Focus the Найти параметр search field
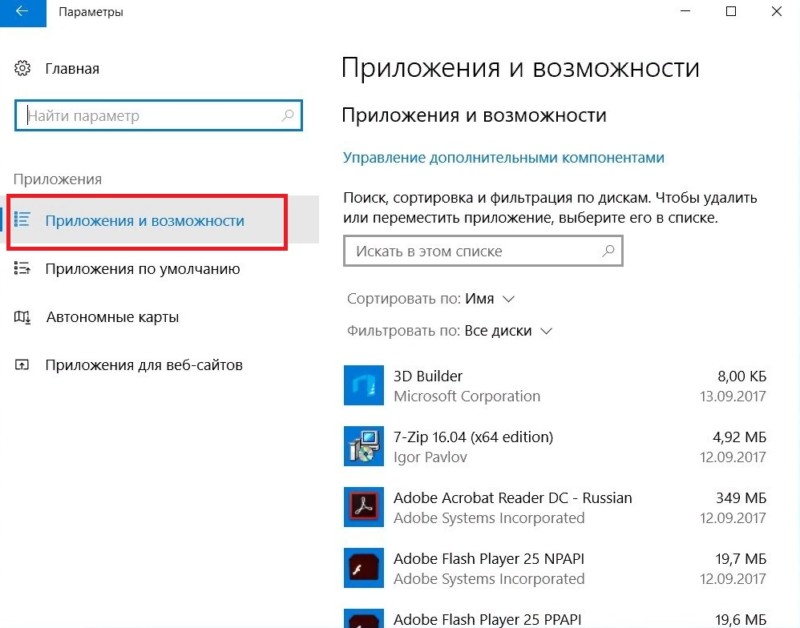This screenshot has height=628, width=800. pyautogui.click(x=158, y=115)
